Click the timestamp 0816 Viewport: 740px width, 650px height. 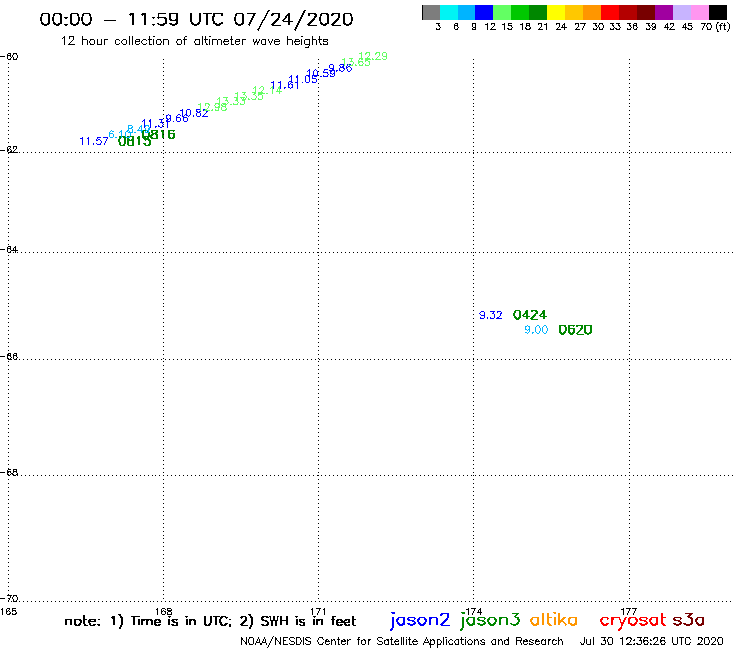pos(159,135)
